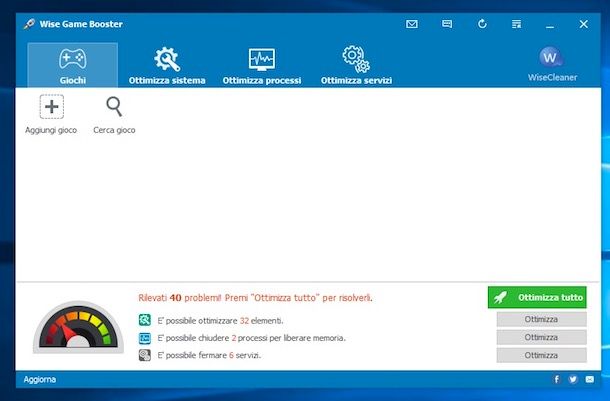Open the Giochi tab
This screenshot has width=610, height=401.
click(73, 65)
